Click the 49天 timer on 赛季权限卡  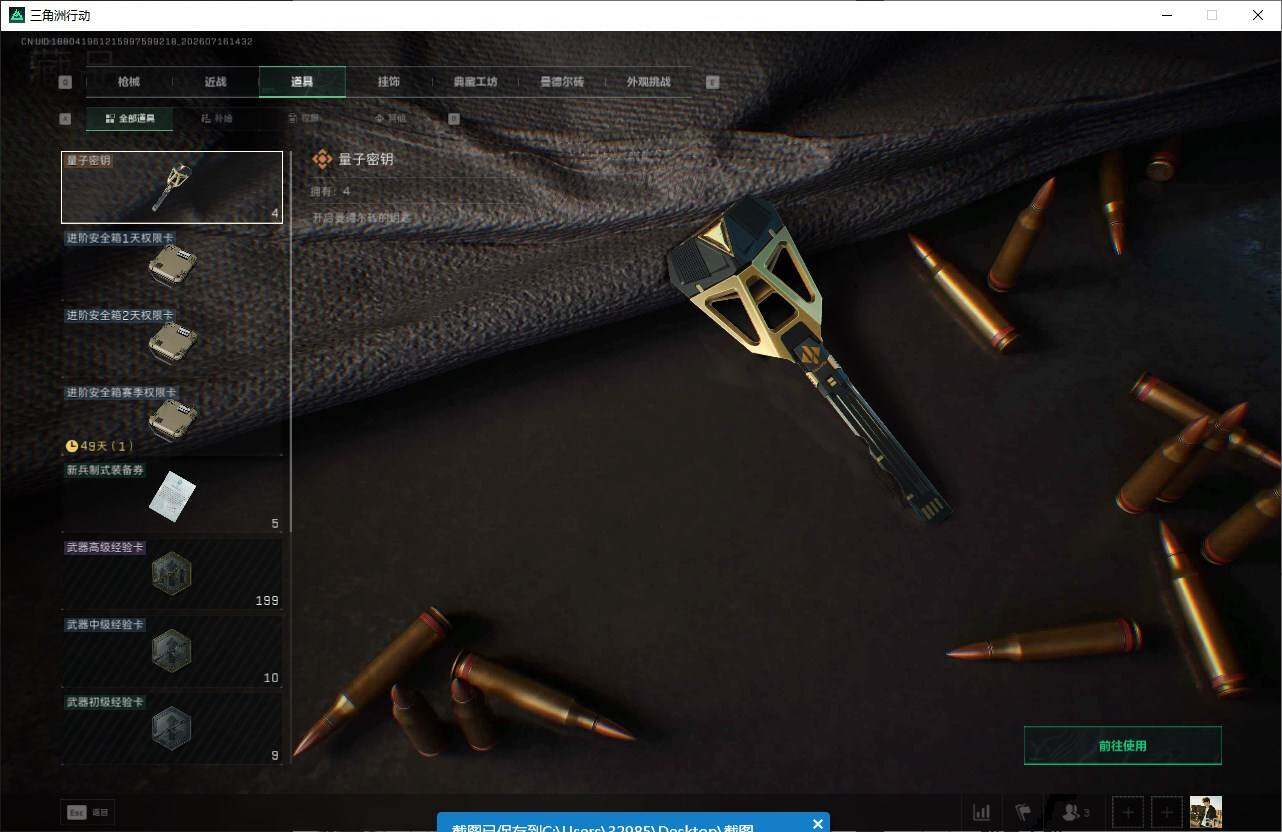[99, 446]
